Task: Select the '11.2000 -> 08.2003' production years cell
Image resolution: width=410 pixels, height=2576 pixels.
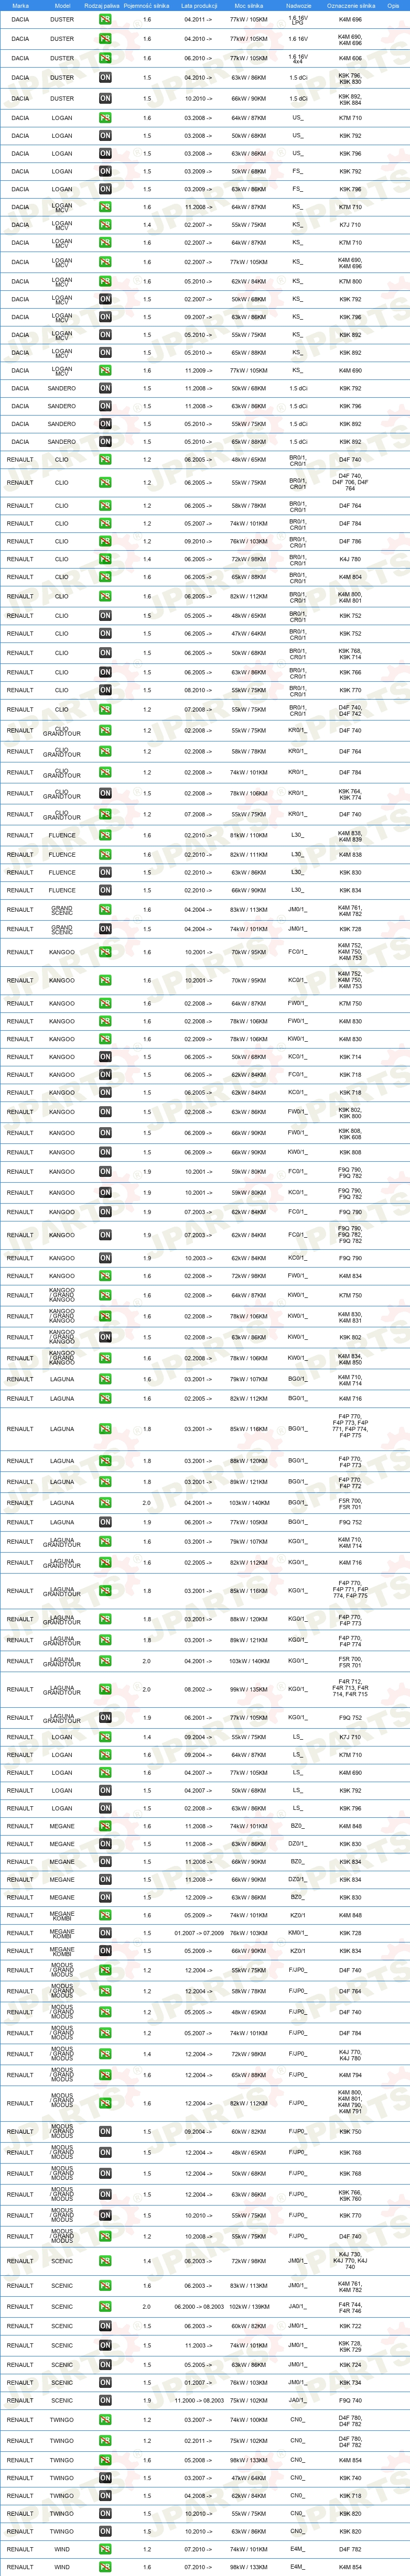Action: point(199,2400)
